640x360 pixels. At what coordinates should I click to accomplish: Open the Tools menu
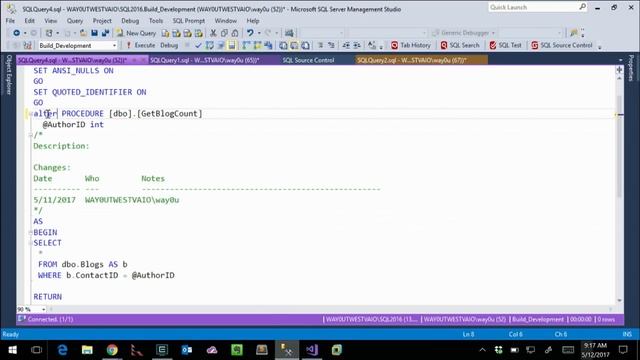(156, 20)
